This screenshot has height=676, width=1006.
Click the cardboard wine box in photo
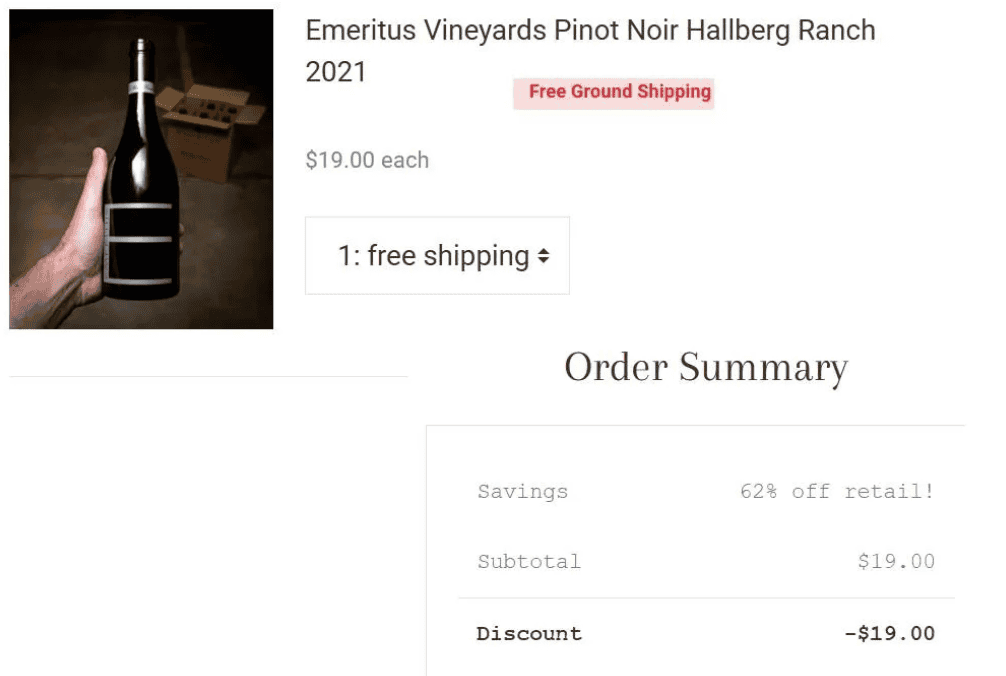coord(212,125)
